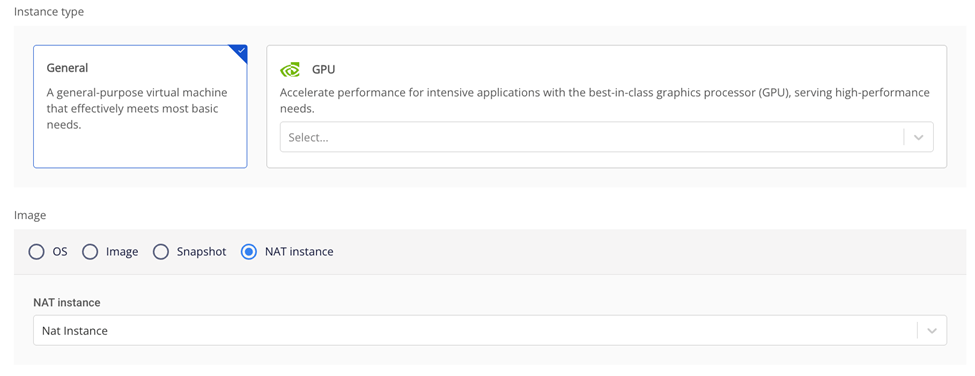Click the 'Image' section heading
975x376 pixels.
pyautogui.click(x=30, y=215)
